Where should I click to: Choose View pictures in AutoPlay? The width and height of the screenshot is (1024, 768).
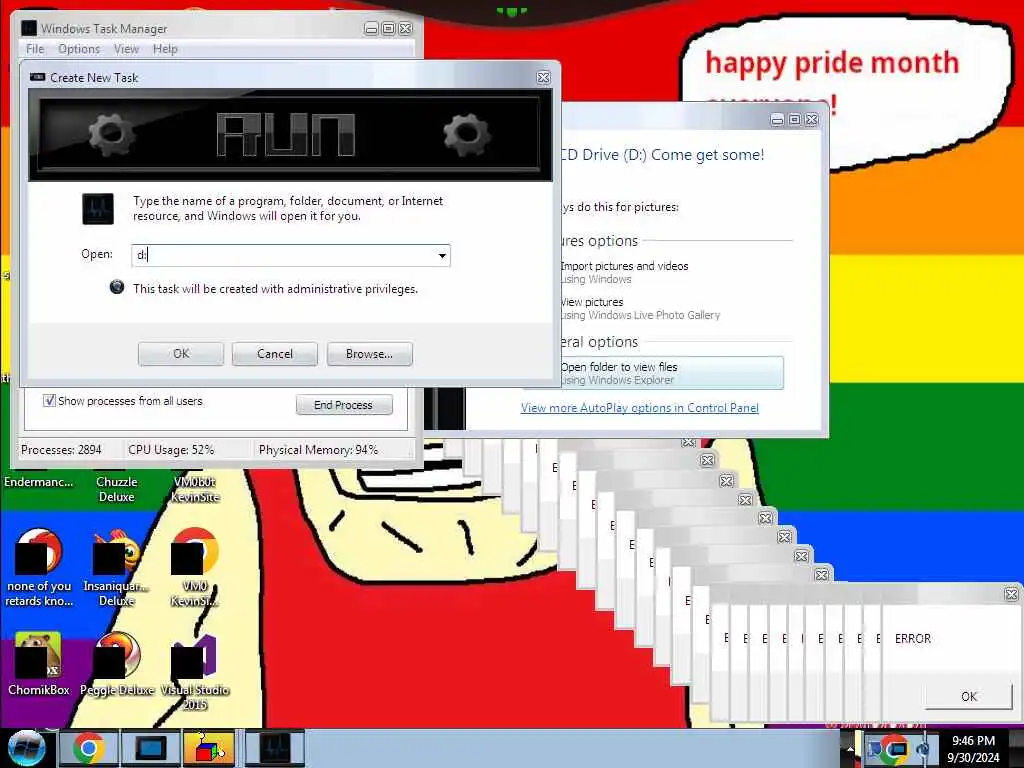pyautogui.click(x=640, y=308)
